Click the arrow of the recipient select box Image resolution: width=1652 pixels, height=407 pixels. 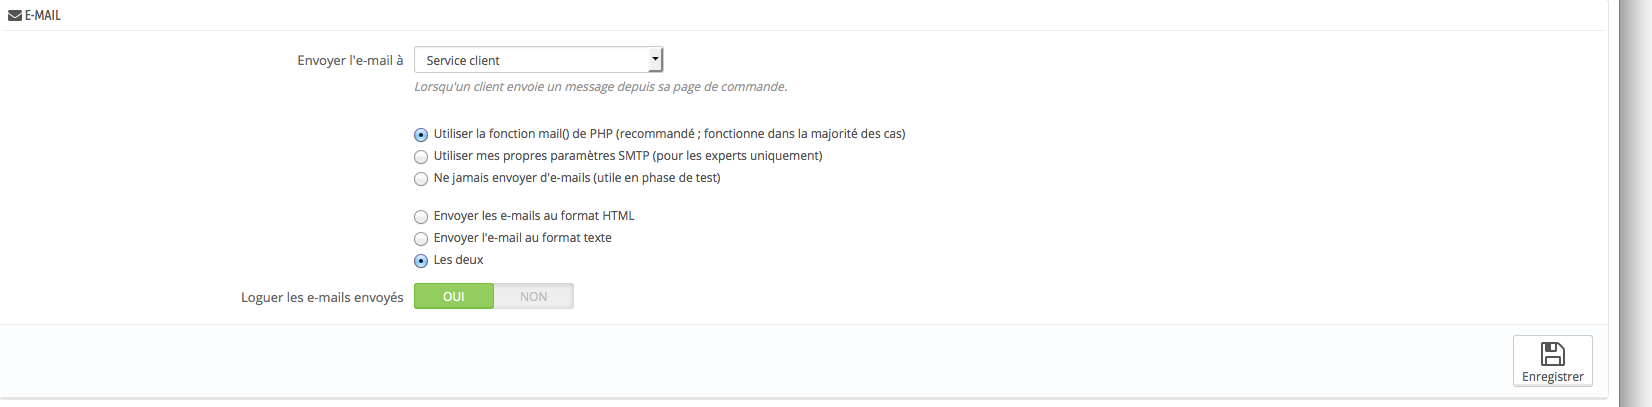[655, 59]
